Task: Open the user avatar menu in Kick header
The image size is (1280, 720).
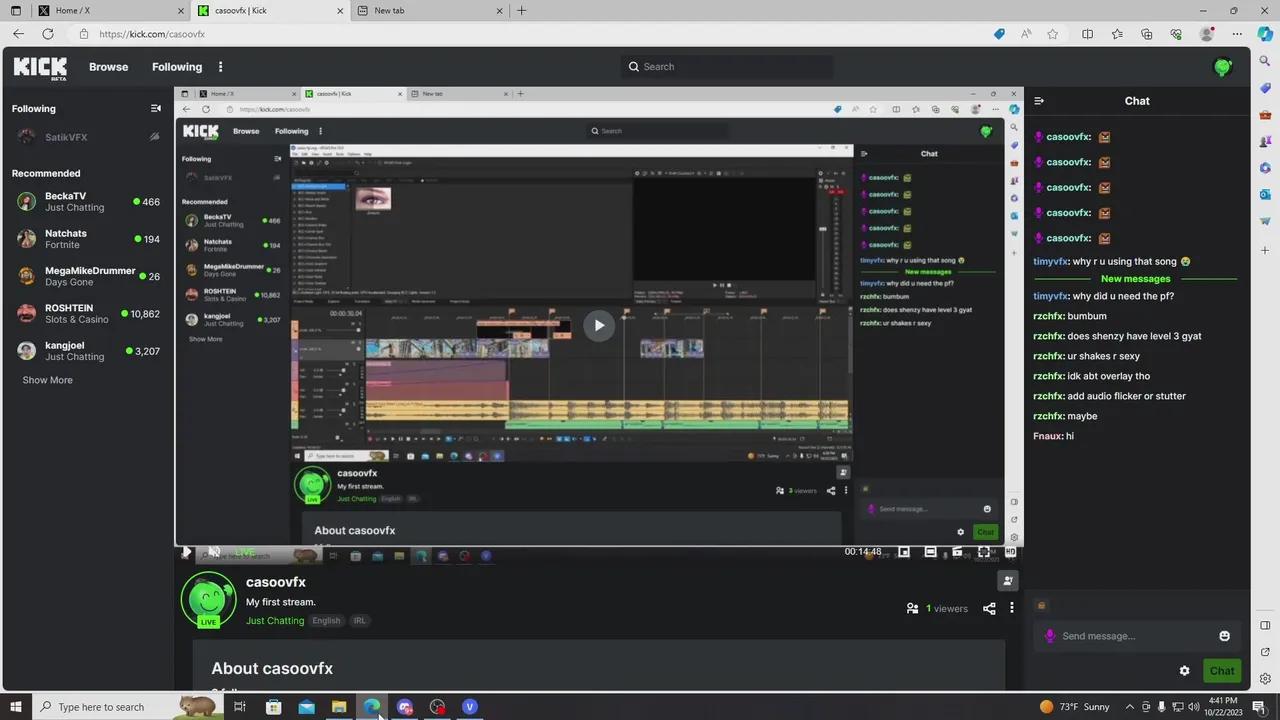Action: tap(1222, 67)
